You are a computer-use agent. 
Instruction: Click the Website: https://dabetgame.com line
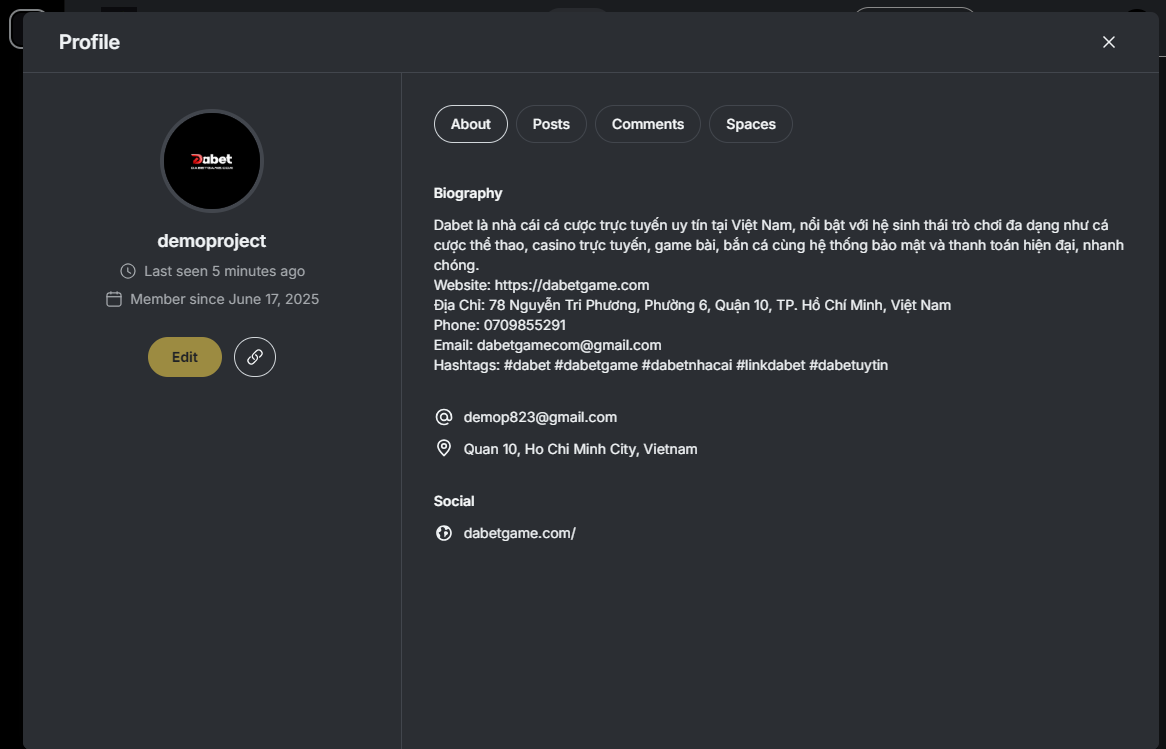pos(541,285)
